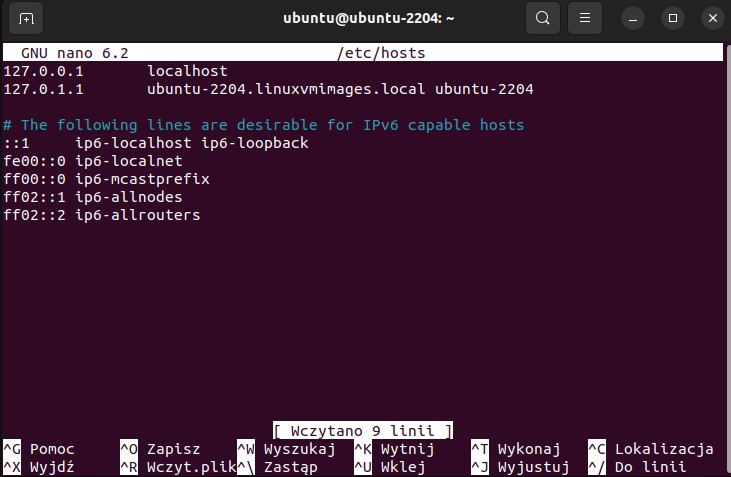Click the ip6-localnet entry

[x=129, y=161]
